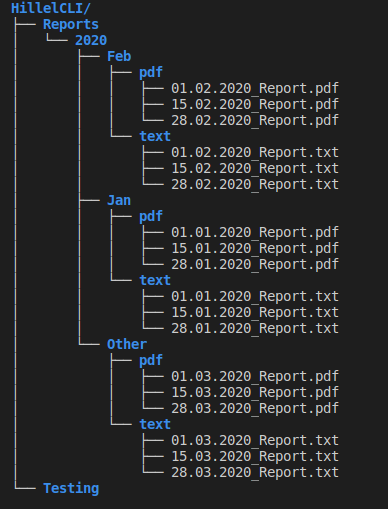The width and height of the screenshot is (388, 509).
Task: Select the pdf folder under Feb
Action: (151, 73)
